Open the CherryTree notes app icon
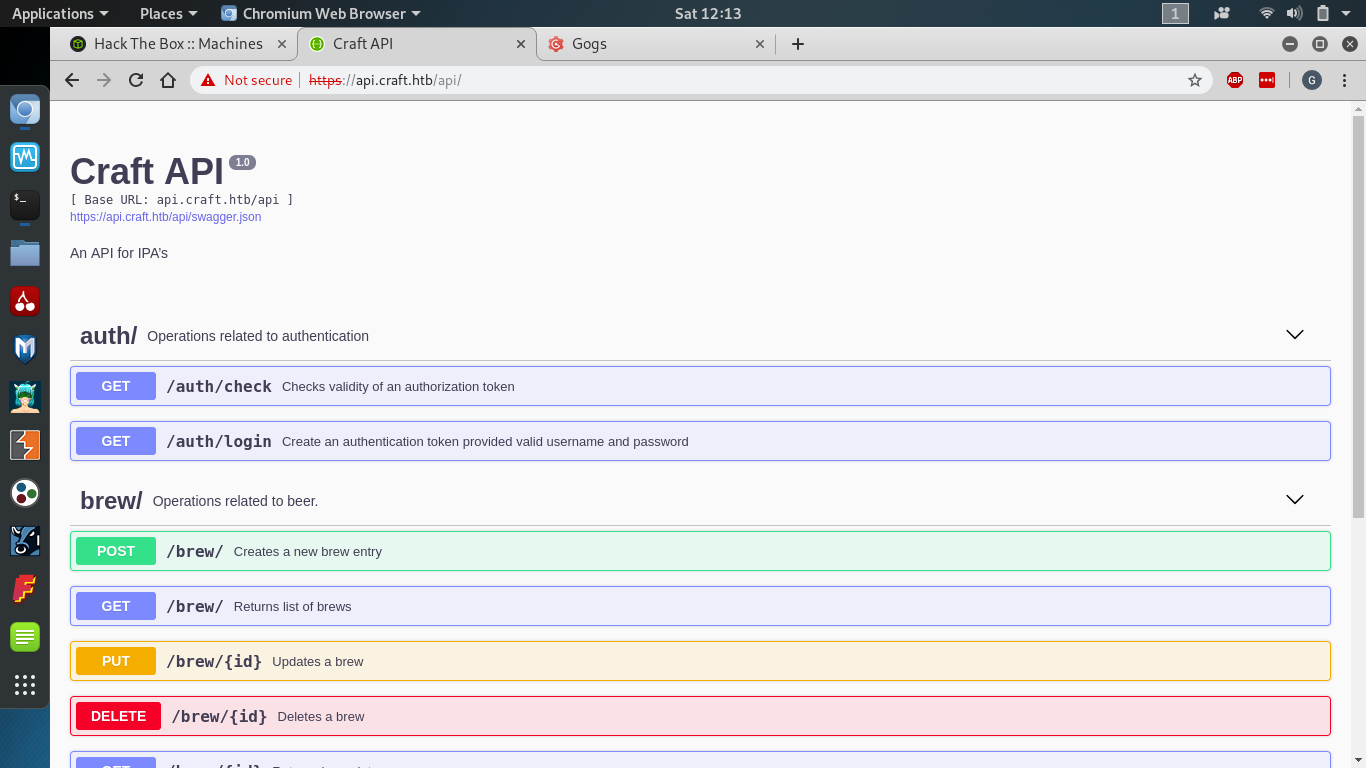Viewport: 1366px width, 768px height. tap(24, 301)
